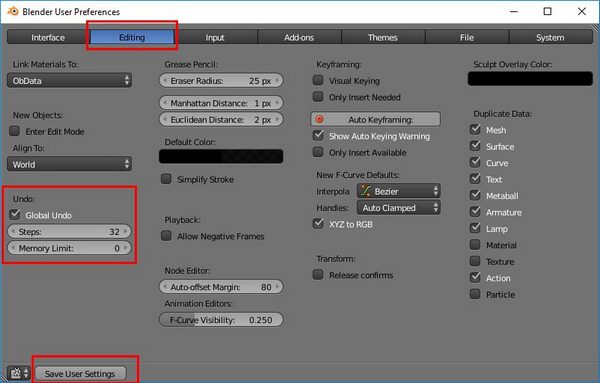Select the Editing tab
Image resolution: width=600 pixels, height=383 pixels.
pos(132,37)
